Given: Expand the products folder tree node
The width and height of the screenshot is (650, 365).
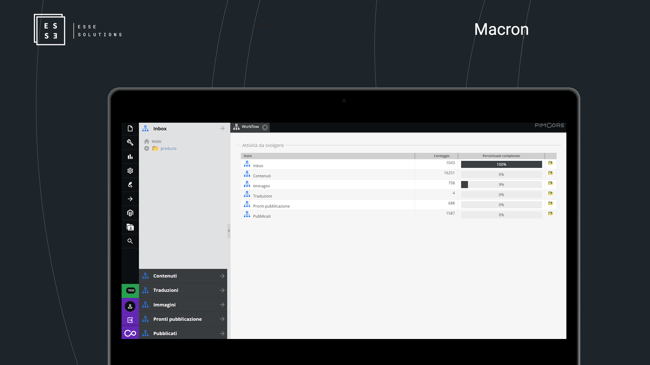Looking at the screenshot, I should pos(146,148).
